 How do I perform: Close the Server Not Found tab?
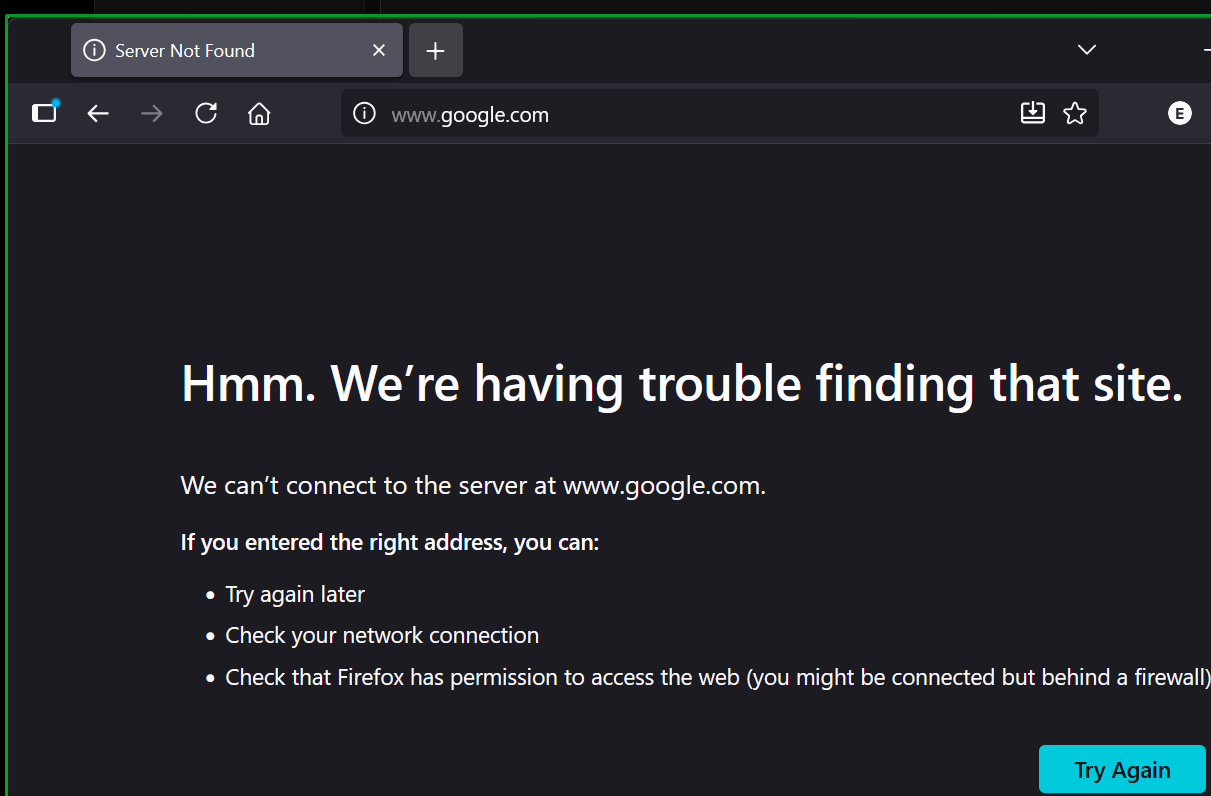[379, 50]
